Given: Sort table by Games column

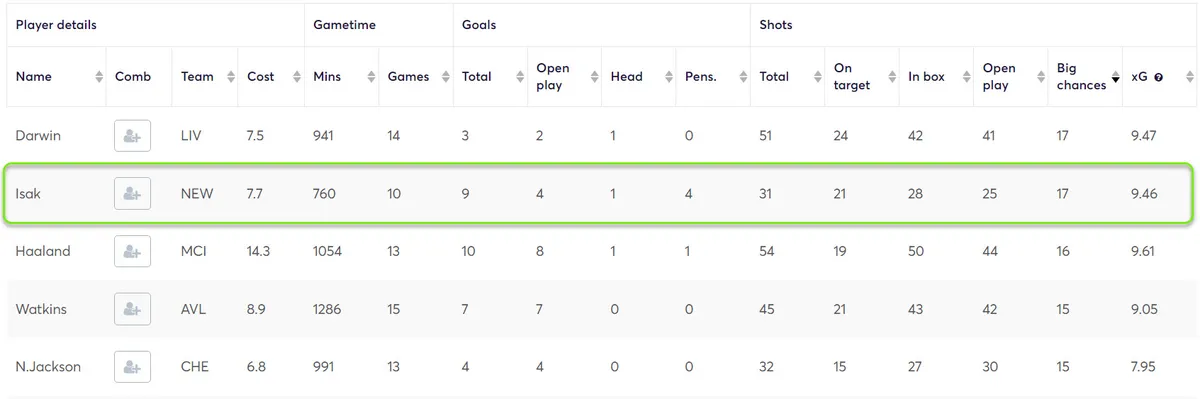Looking at the screenshot, I should point(408,77).
